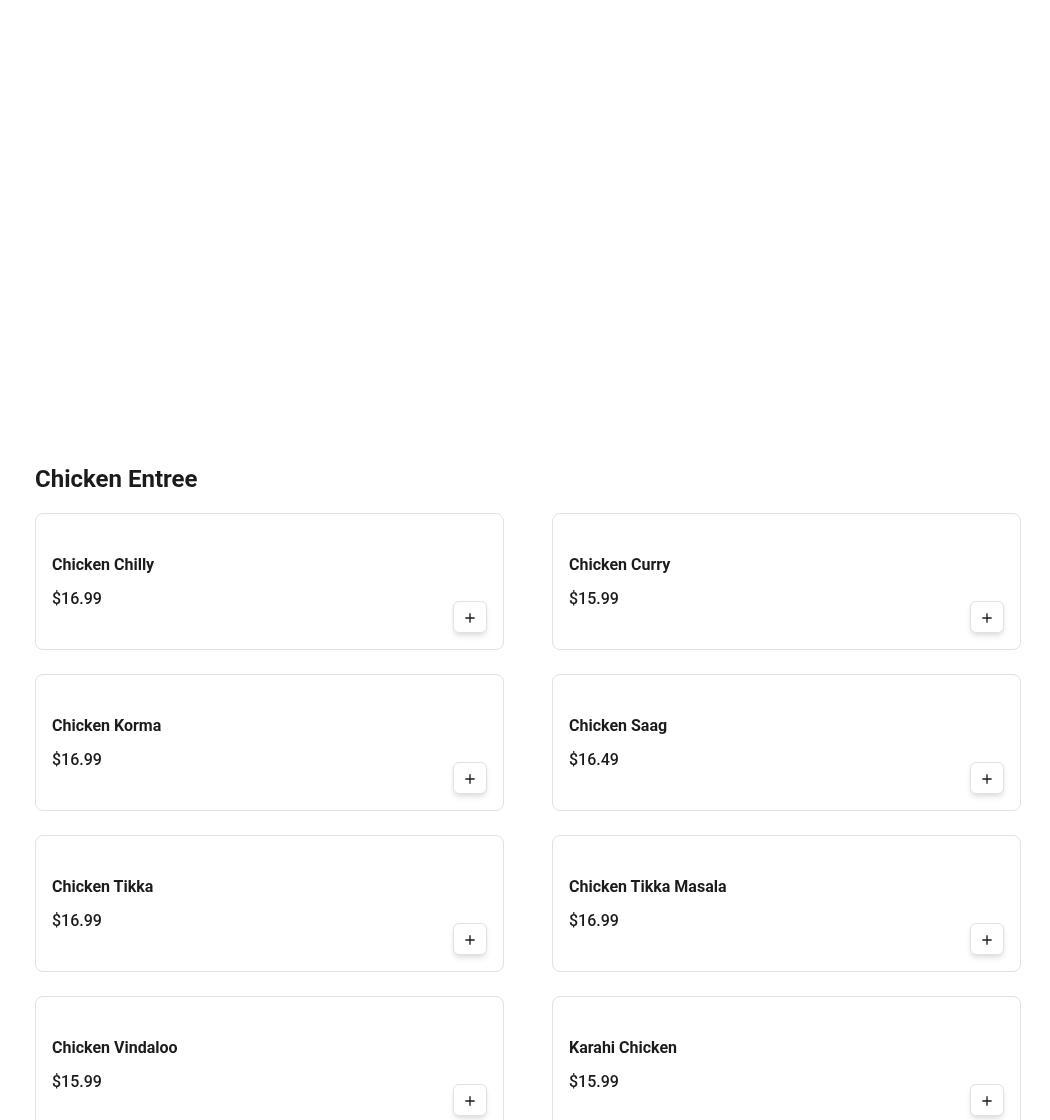Open the Chicken Tikka Masala title
The width and height of the screenshot is (1050, 1120).
tap(647, 887)
